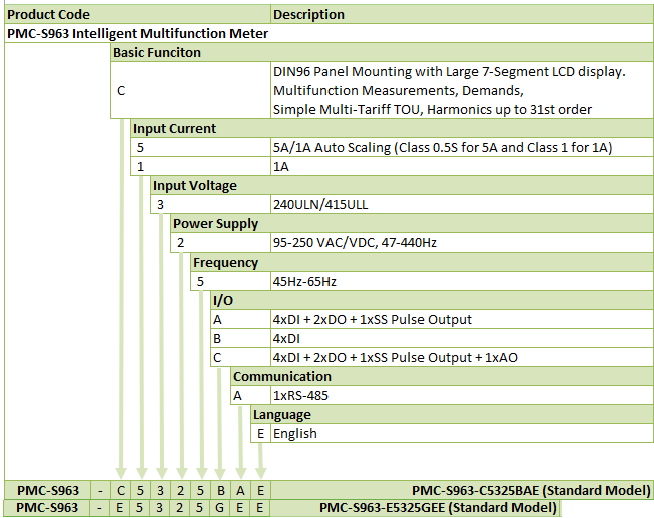Select '5A/1A Auto Scaling' description cell
Screen dimensions: 654x518
coord(462,148)
